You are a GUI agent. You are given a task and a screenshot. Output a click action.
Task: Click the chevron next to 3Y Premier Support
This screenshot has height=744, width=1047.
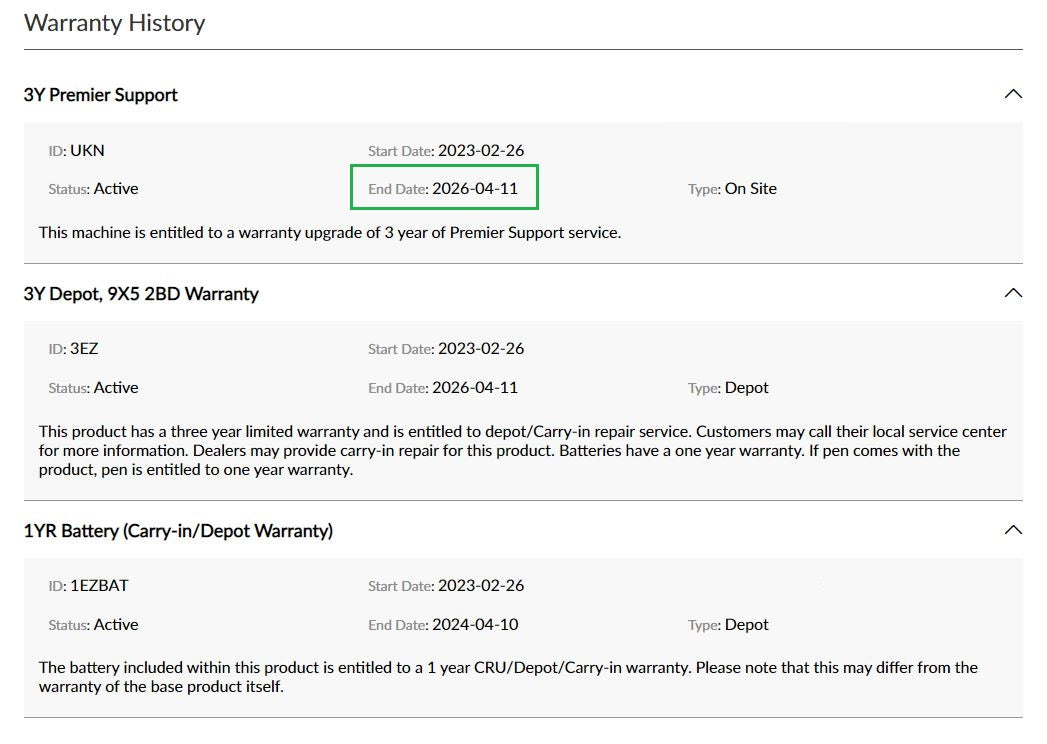click(1013, 93)
